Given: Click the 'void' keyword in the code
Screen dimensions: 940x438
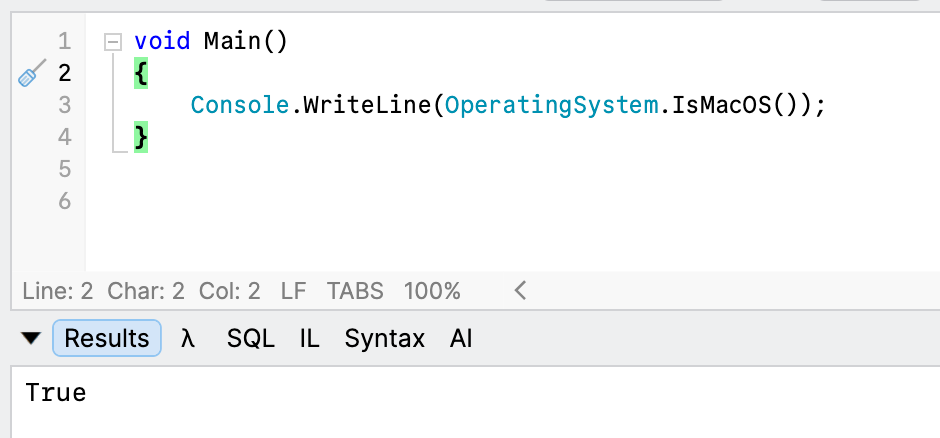Looking at the screenshot, I should (162, 41).
